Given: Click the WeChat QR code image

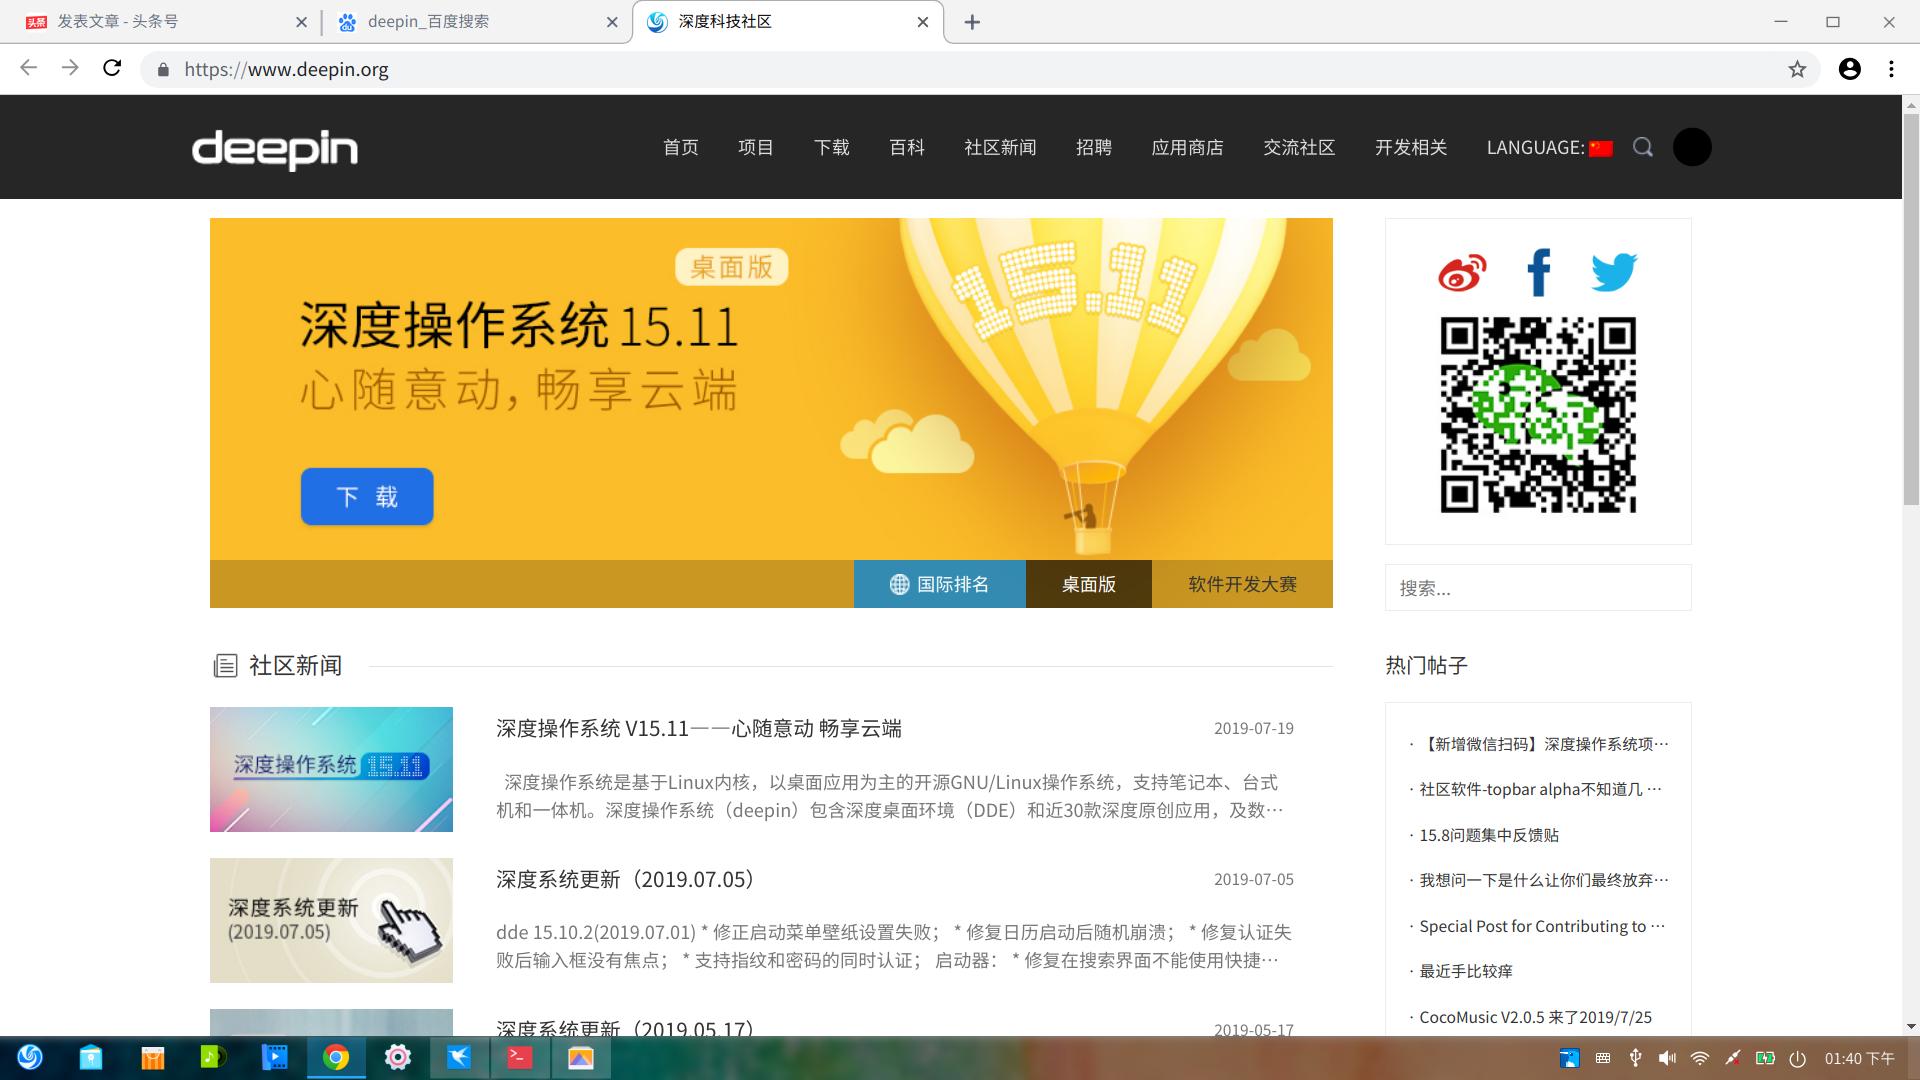Looking at the screenshot, I should pyautogui.click(x=1538, y=415).
